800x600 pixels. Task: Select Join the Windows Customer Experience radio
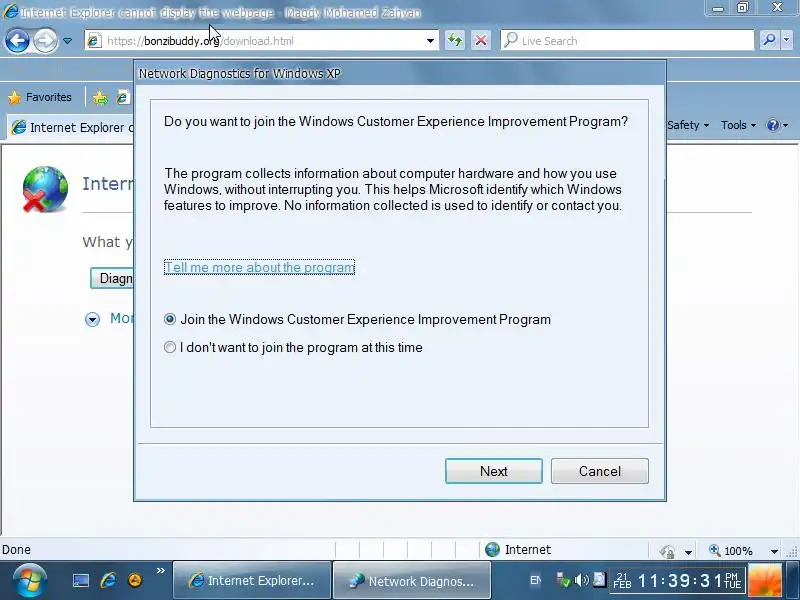[x=170, y=319]
